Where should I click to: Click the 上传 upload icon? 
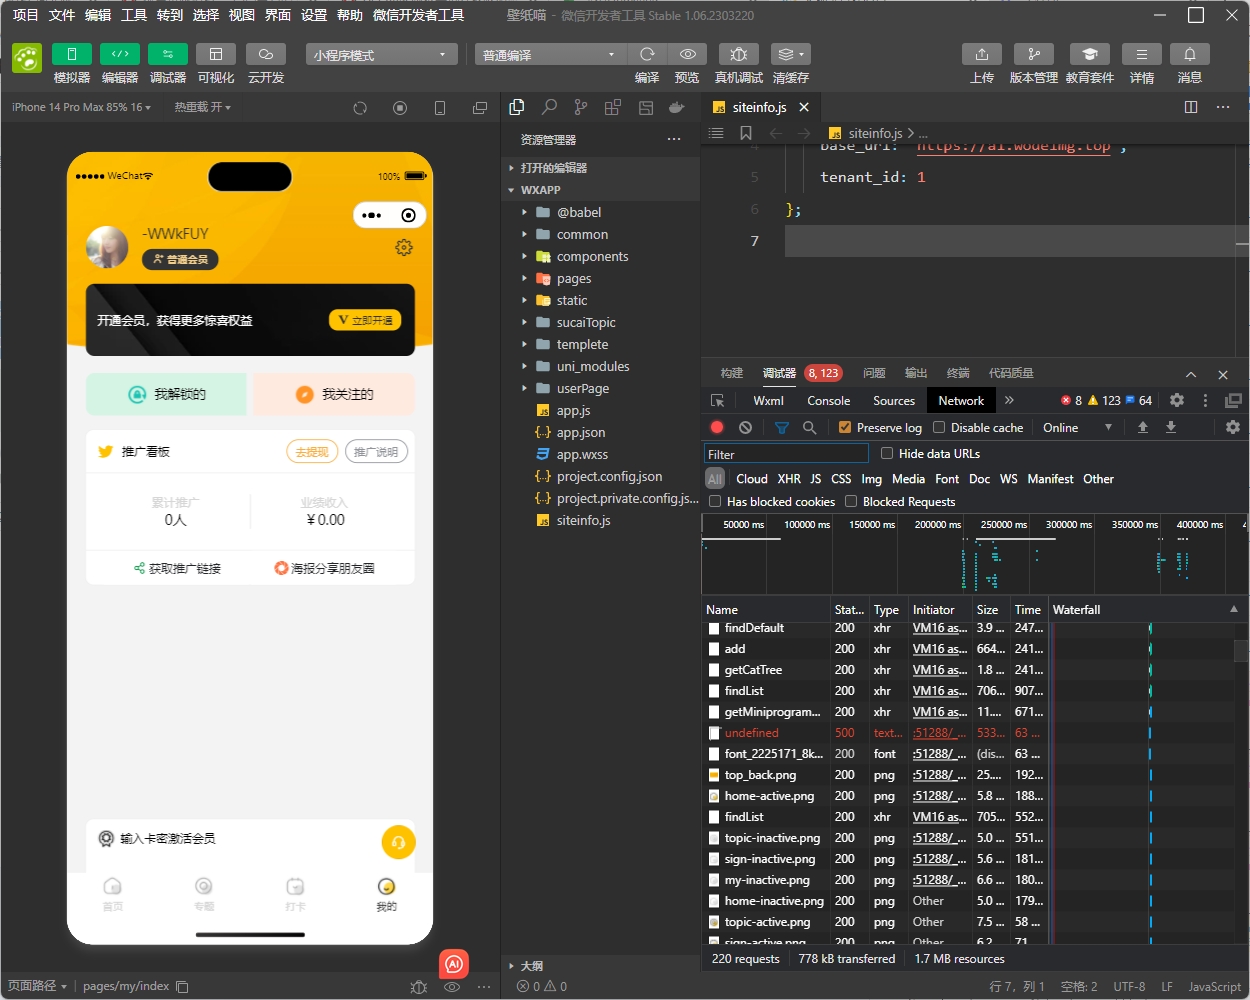coord(982,54)
